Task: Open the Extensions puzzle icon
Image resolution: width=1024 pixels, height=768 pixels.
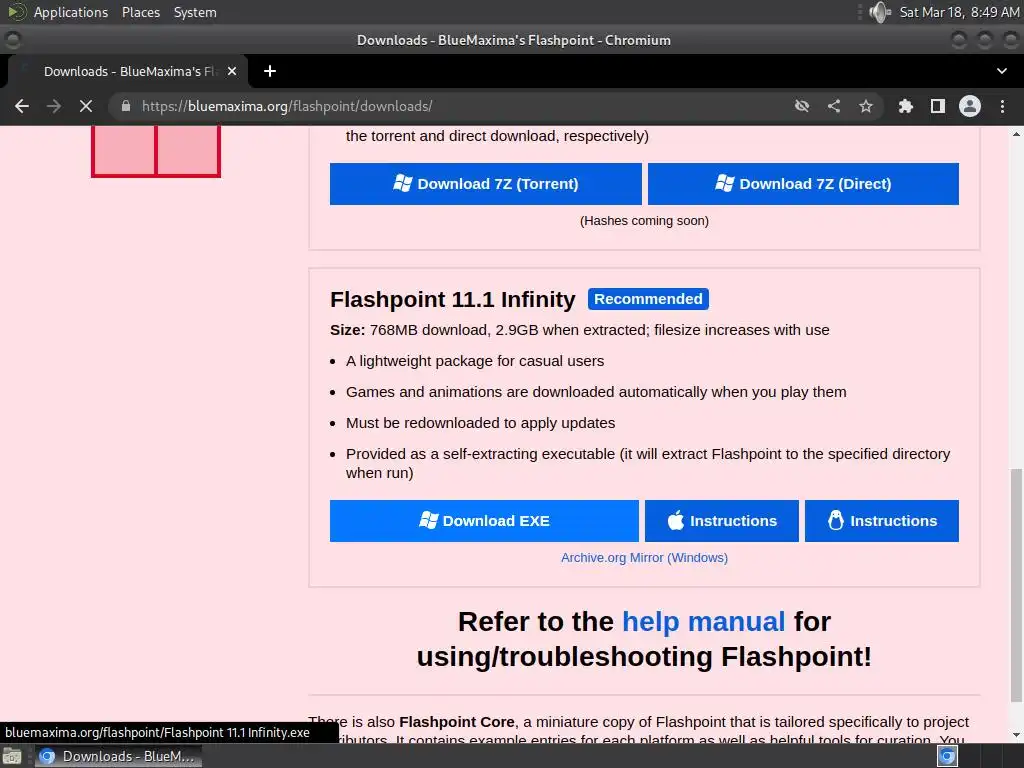Action: click(x=906, y=106)
